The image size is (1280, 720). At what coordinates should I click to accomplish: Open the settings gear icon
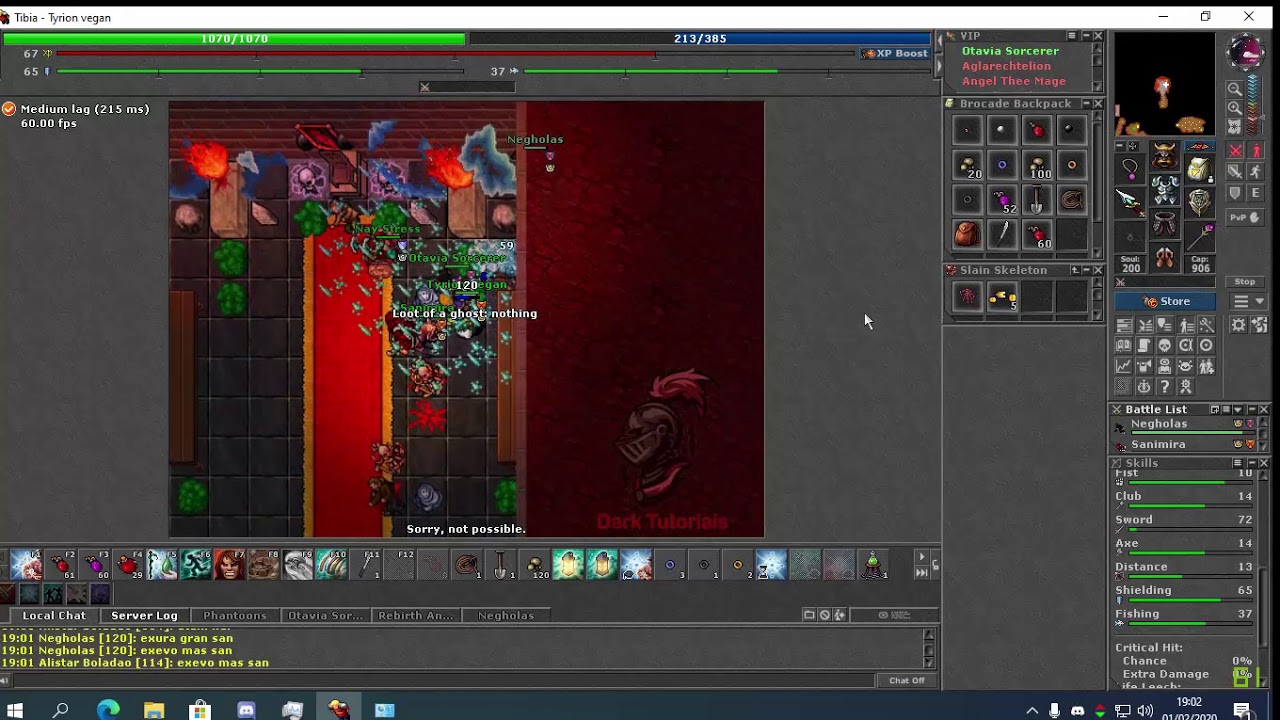tap(1238, 324)
